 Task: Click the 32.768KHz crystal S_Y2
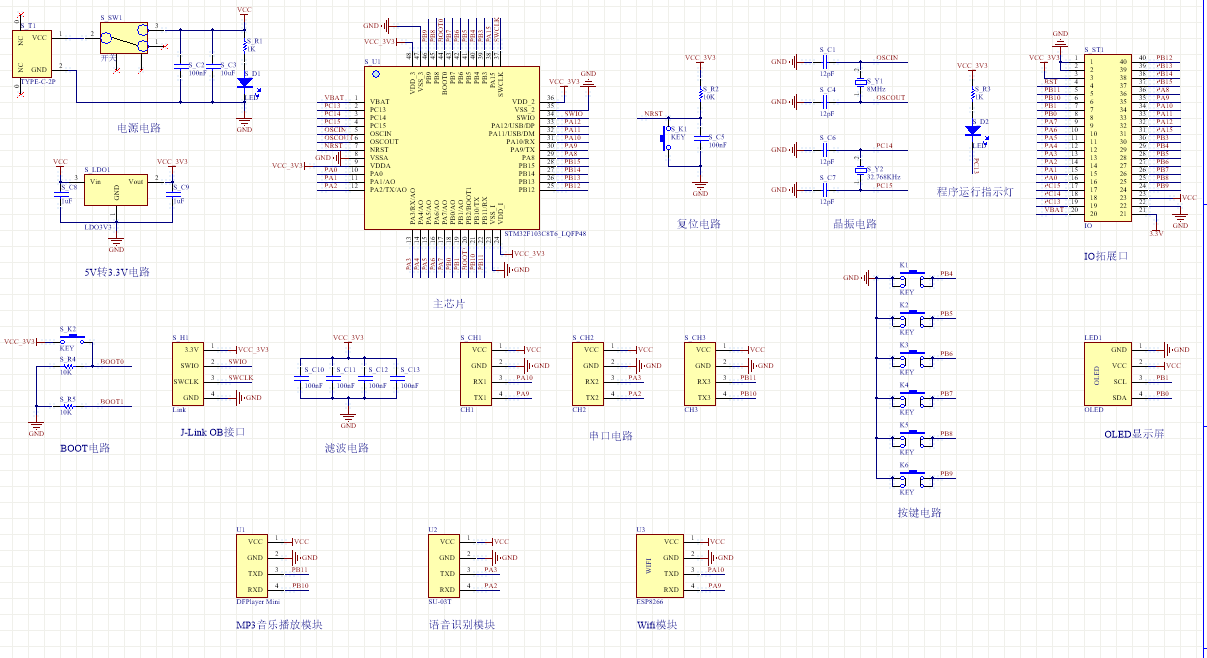point(859,171)
